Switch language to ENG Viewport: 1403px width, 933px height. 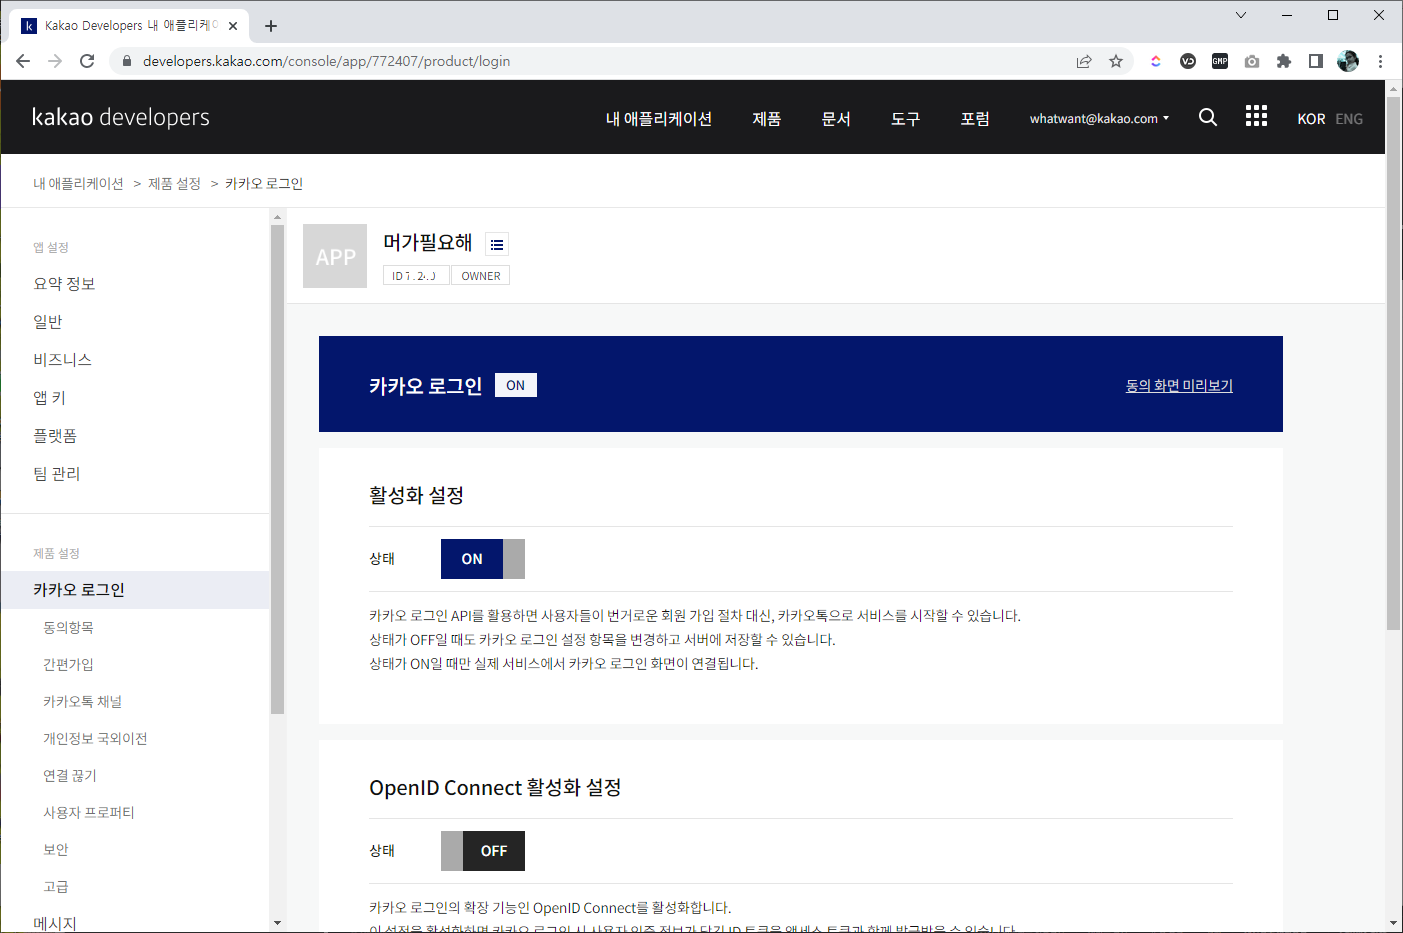point(1349,118)
